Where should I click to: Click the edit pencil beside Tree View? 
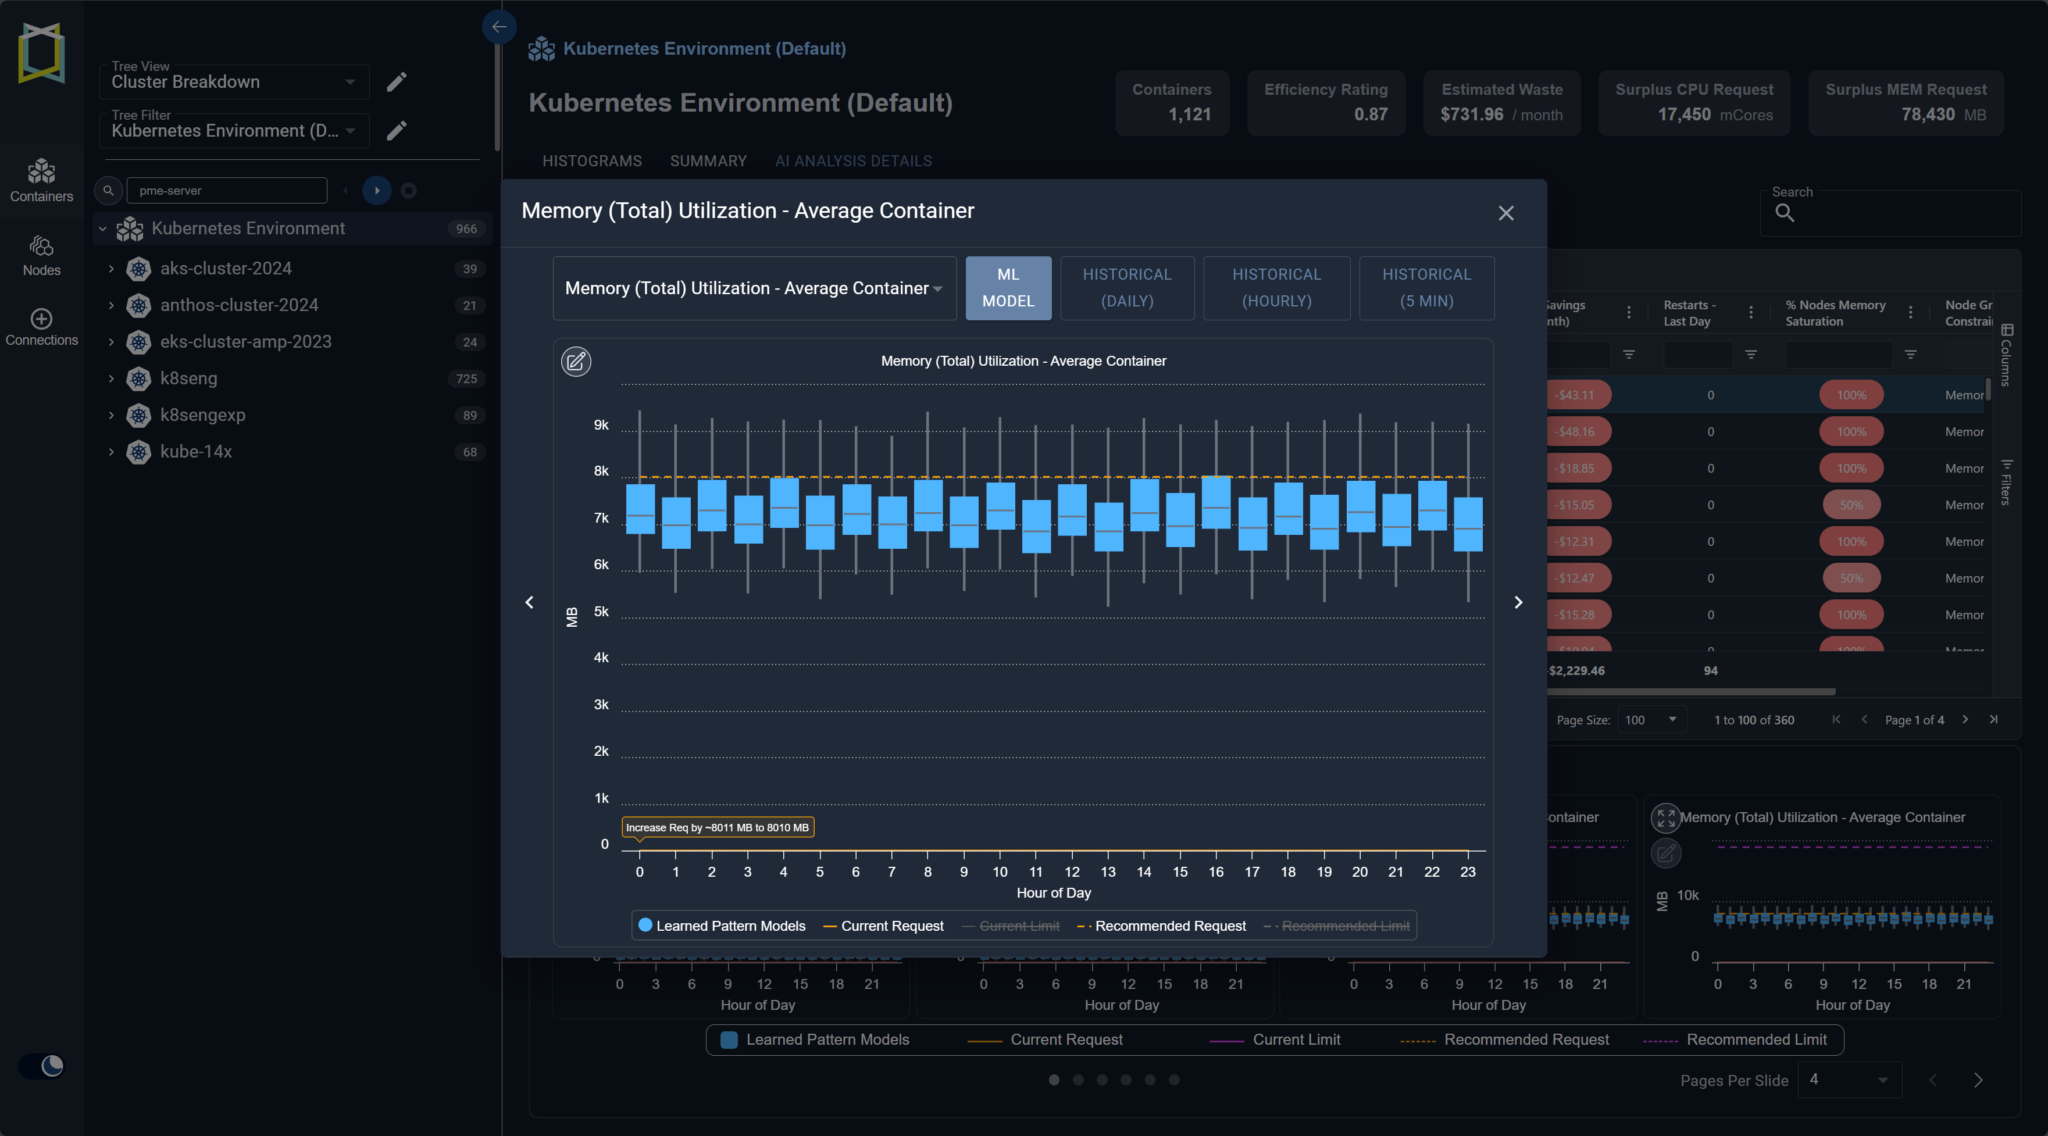point(397,82)
